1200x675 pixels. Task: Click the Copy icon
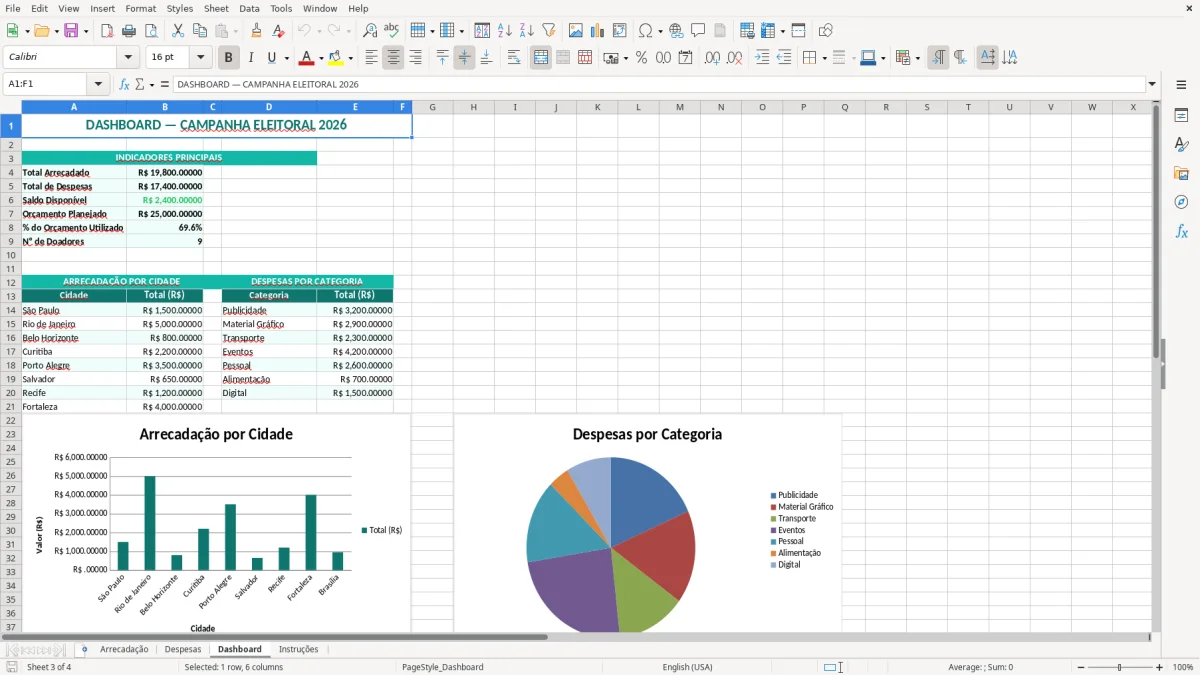(x=200, y=31)
